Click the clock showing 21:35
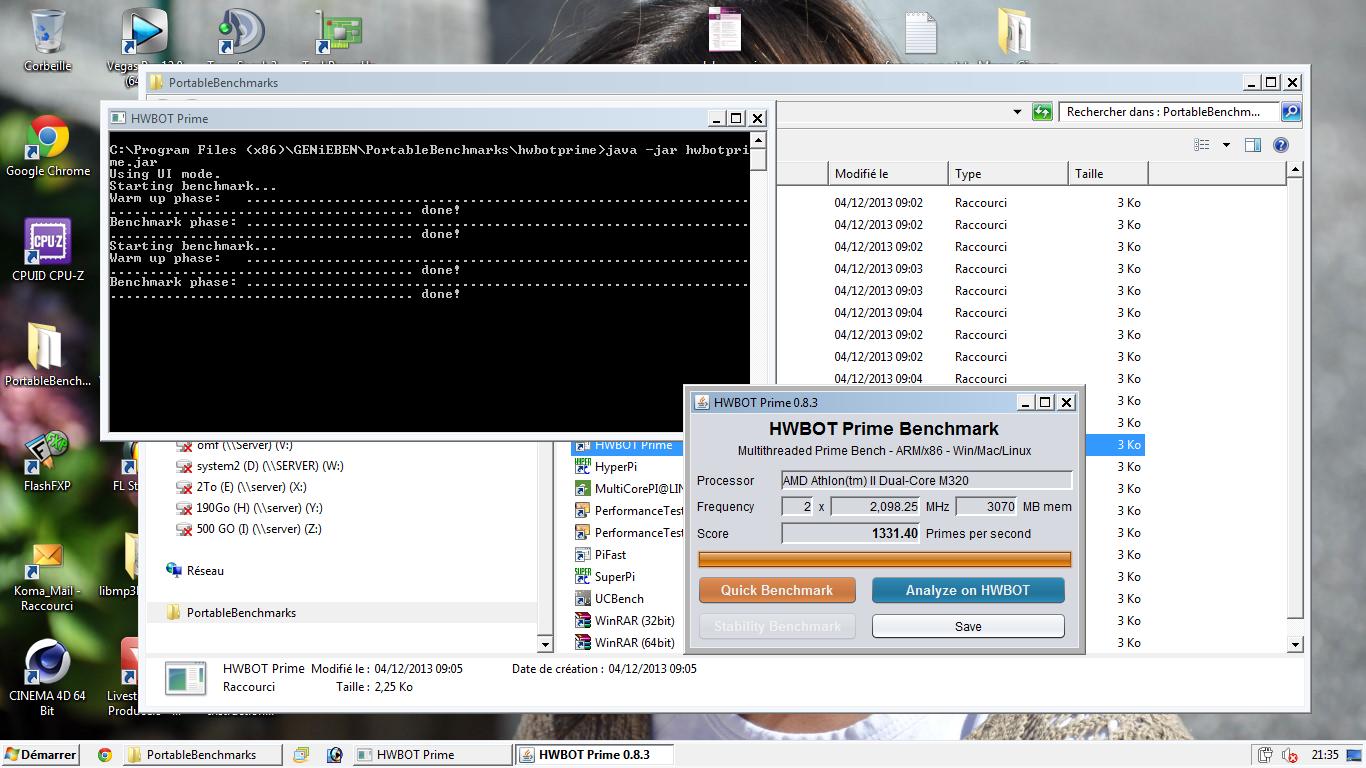Viewport: 1366px width, 768px height. (x=1325, y=755)
